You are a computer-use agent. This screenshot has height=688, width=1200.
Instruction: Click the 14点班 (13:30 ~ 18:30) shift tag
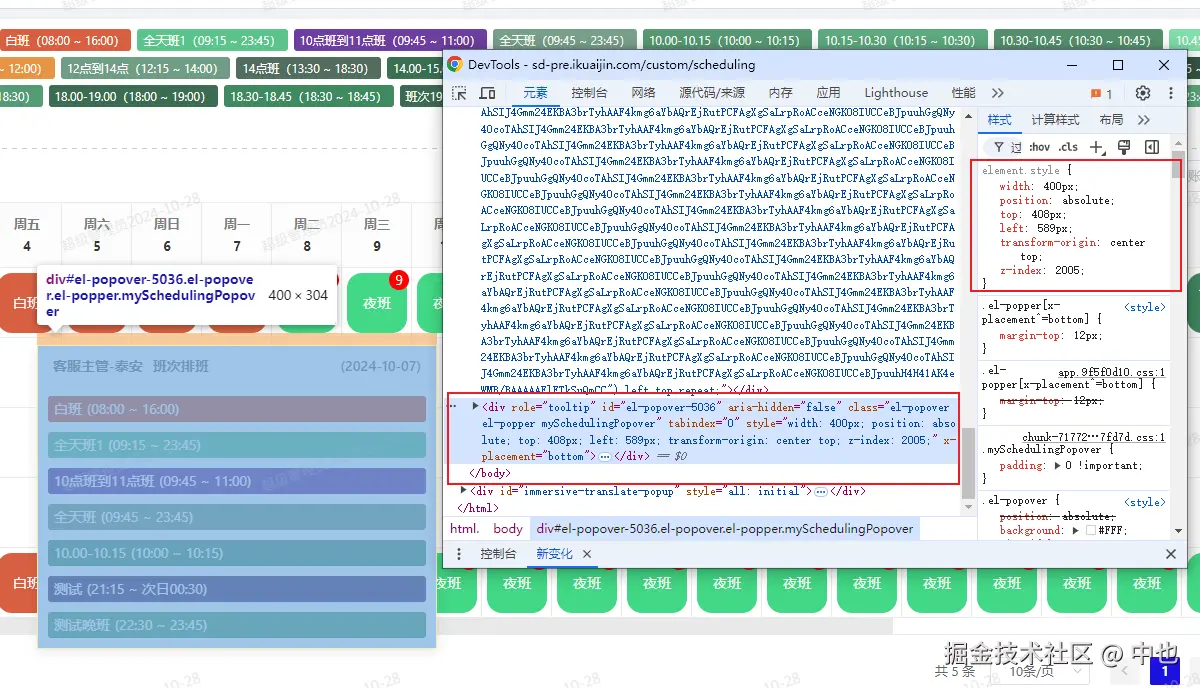point(309,68)
